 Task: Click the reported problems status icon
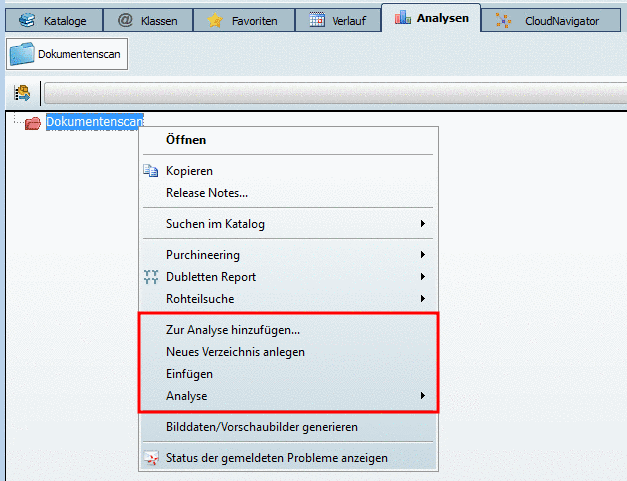coord(151,458)
